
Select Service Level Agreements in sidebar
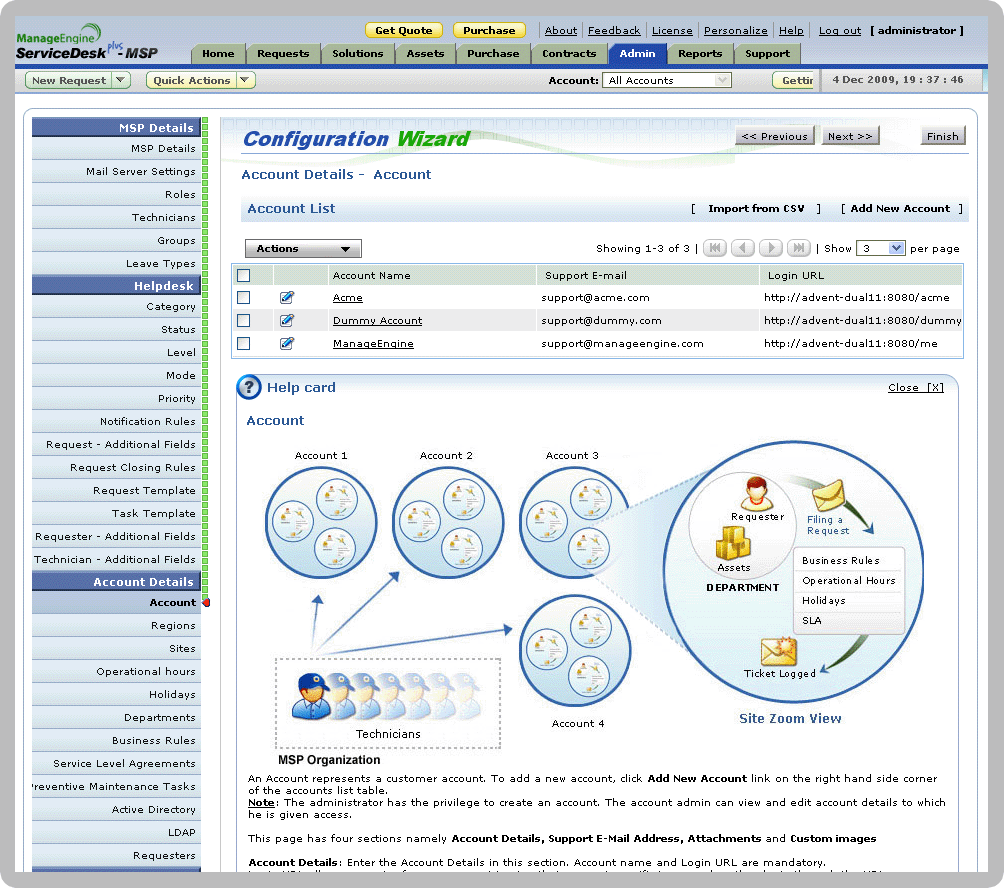click(x=117, y=764)
